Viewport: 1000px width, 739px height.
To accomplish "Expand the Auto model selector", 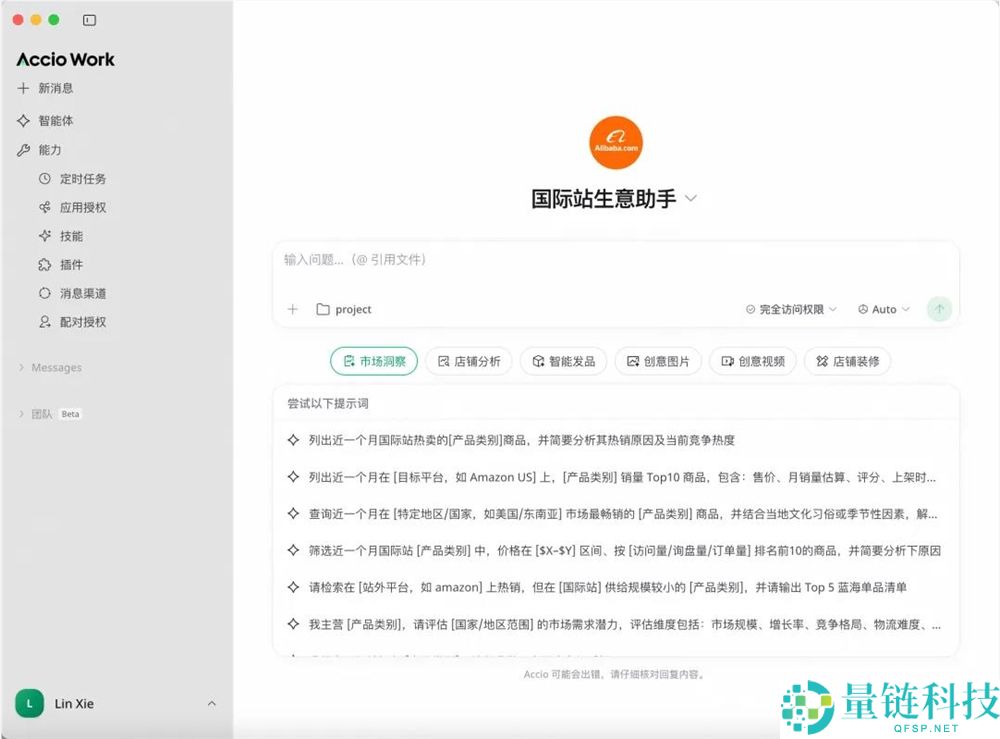I will tap(882, 310).
